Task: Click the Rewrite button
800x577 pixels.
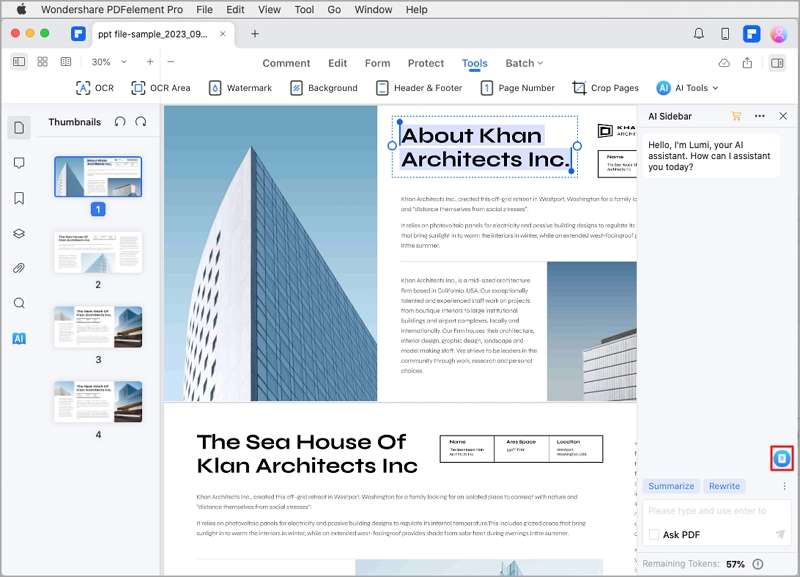Action: click(724, 486)
